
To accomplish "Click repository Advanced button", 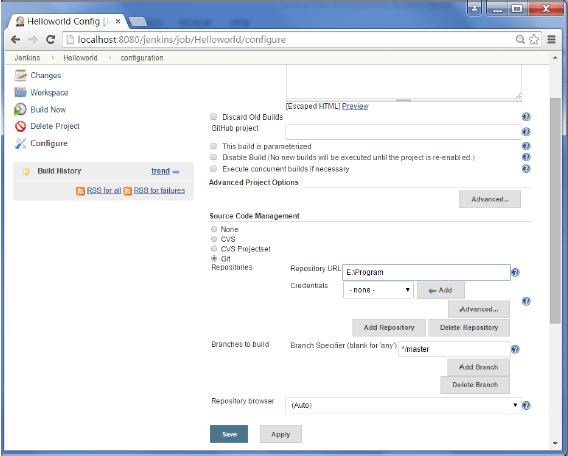I will (x=479, y=309).
